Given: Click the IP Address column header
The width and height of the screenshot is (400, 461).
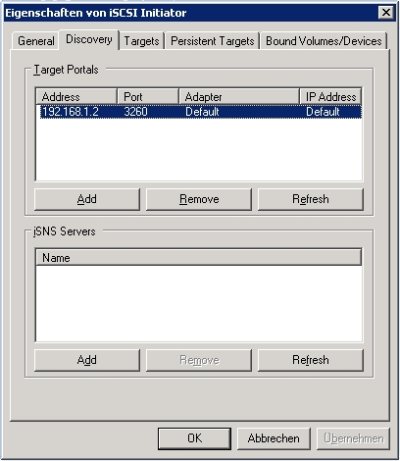Looking at the screenshot, I should [331, 97].
